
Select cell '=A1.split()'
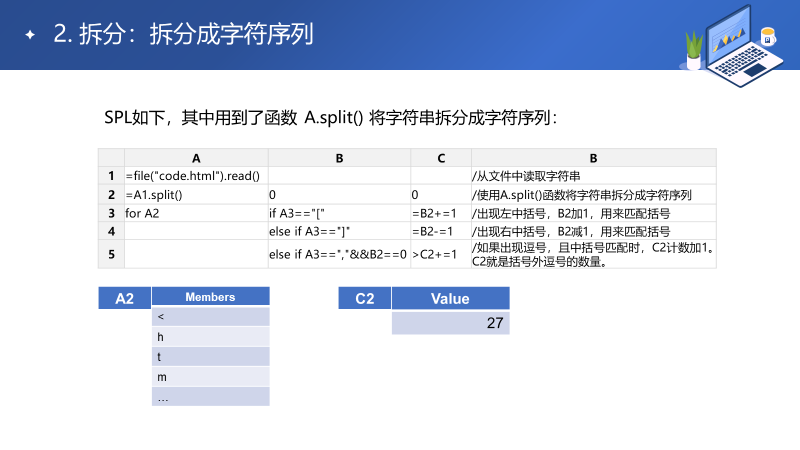pyautogui.click(x=196, y=195)
